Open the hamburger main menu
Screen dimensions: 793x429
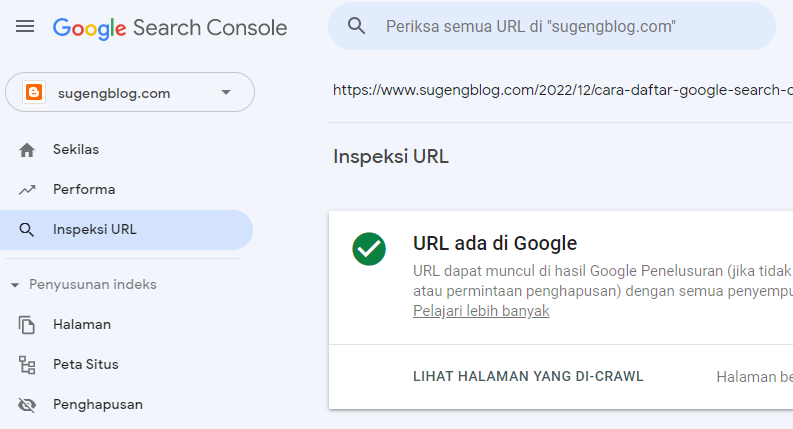point(25,27)
